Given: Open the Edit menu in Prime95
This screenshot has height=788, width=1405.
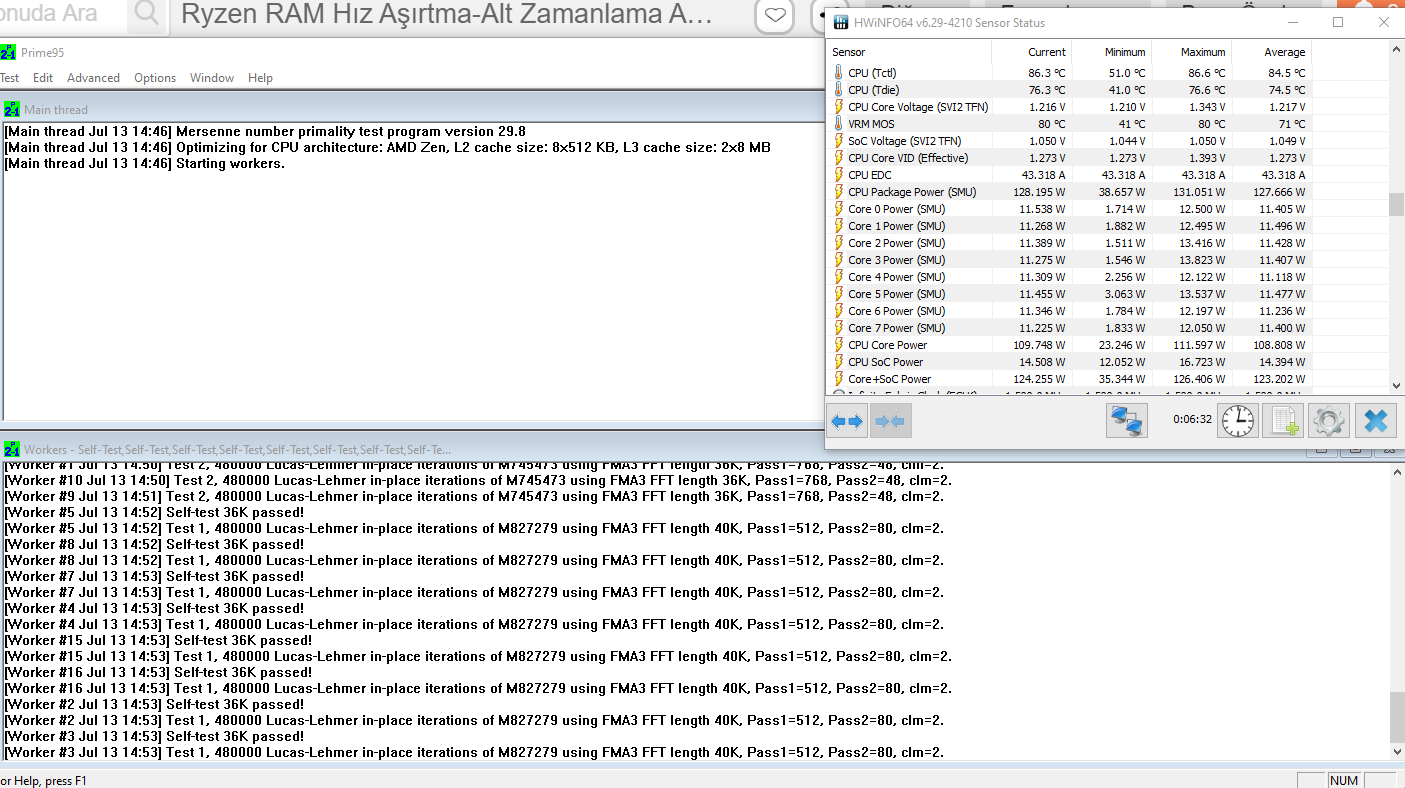Looking at the screenshot, I should 43,78.
